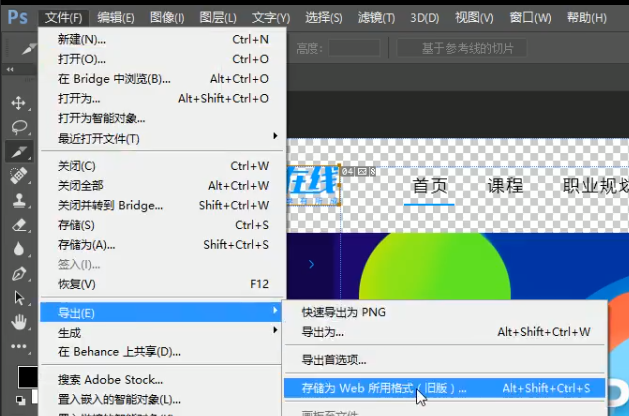The height and width of the screenshot is (416, 629).
Task: Select the Hand tool
Action: pyautogui.click(x=19, y=322)
